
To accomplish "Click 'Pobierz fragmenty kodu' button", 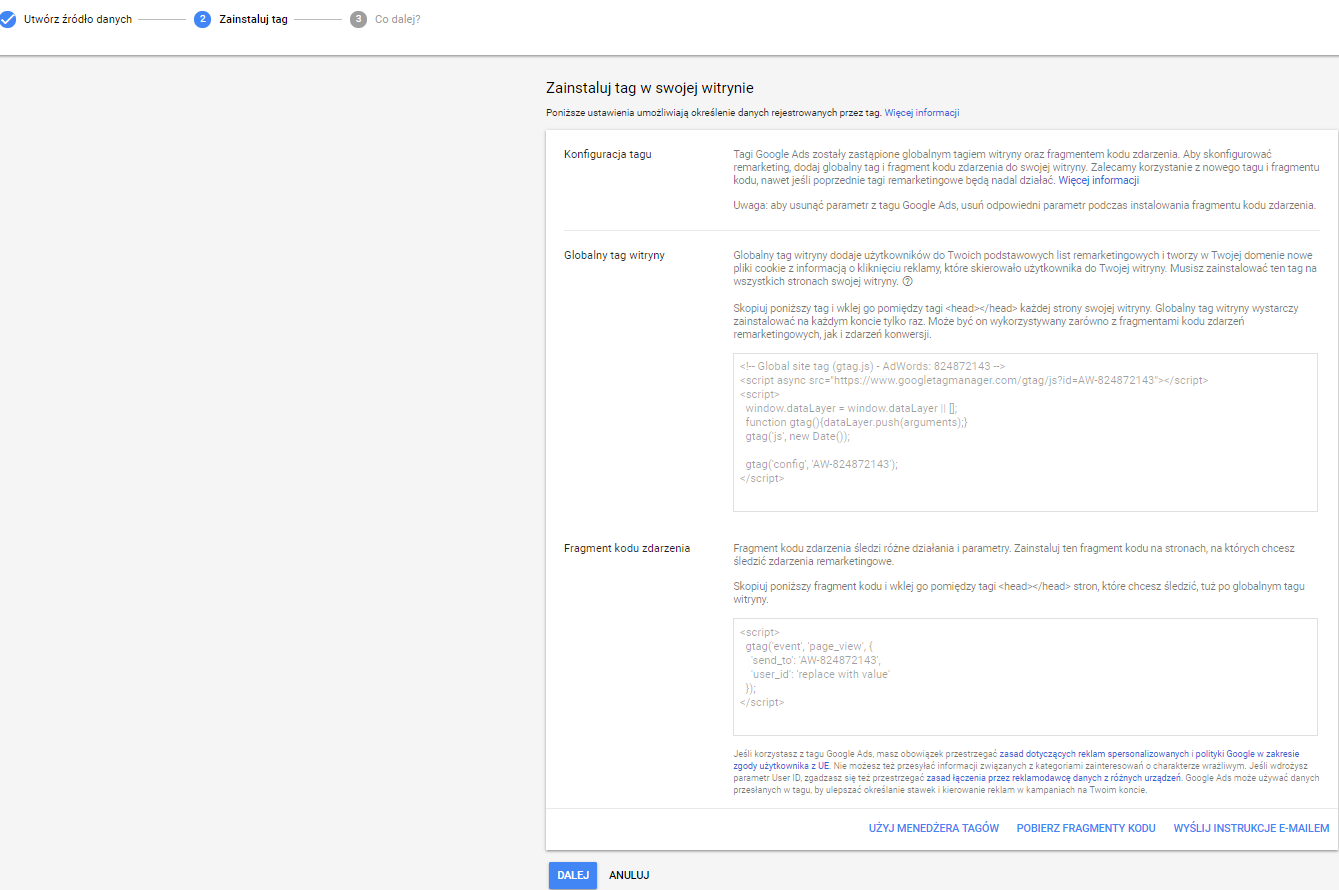I will (x=1086, y=828).
